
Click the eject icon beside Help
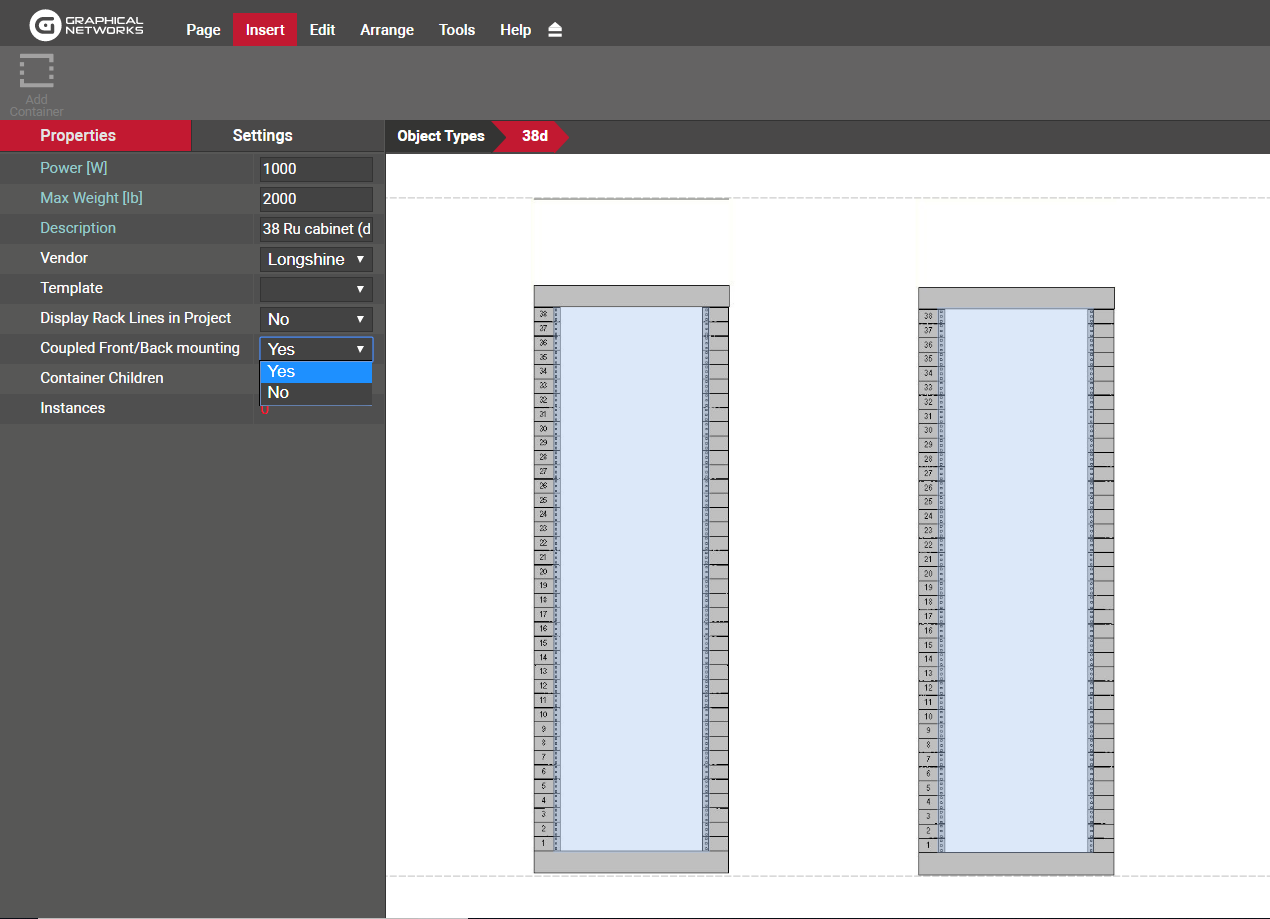point(555,30)
